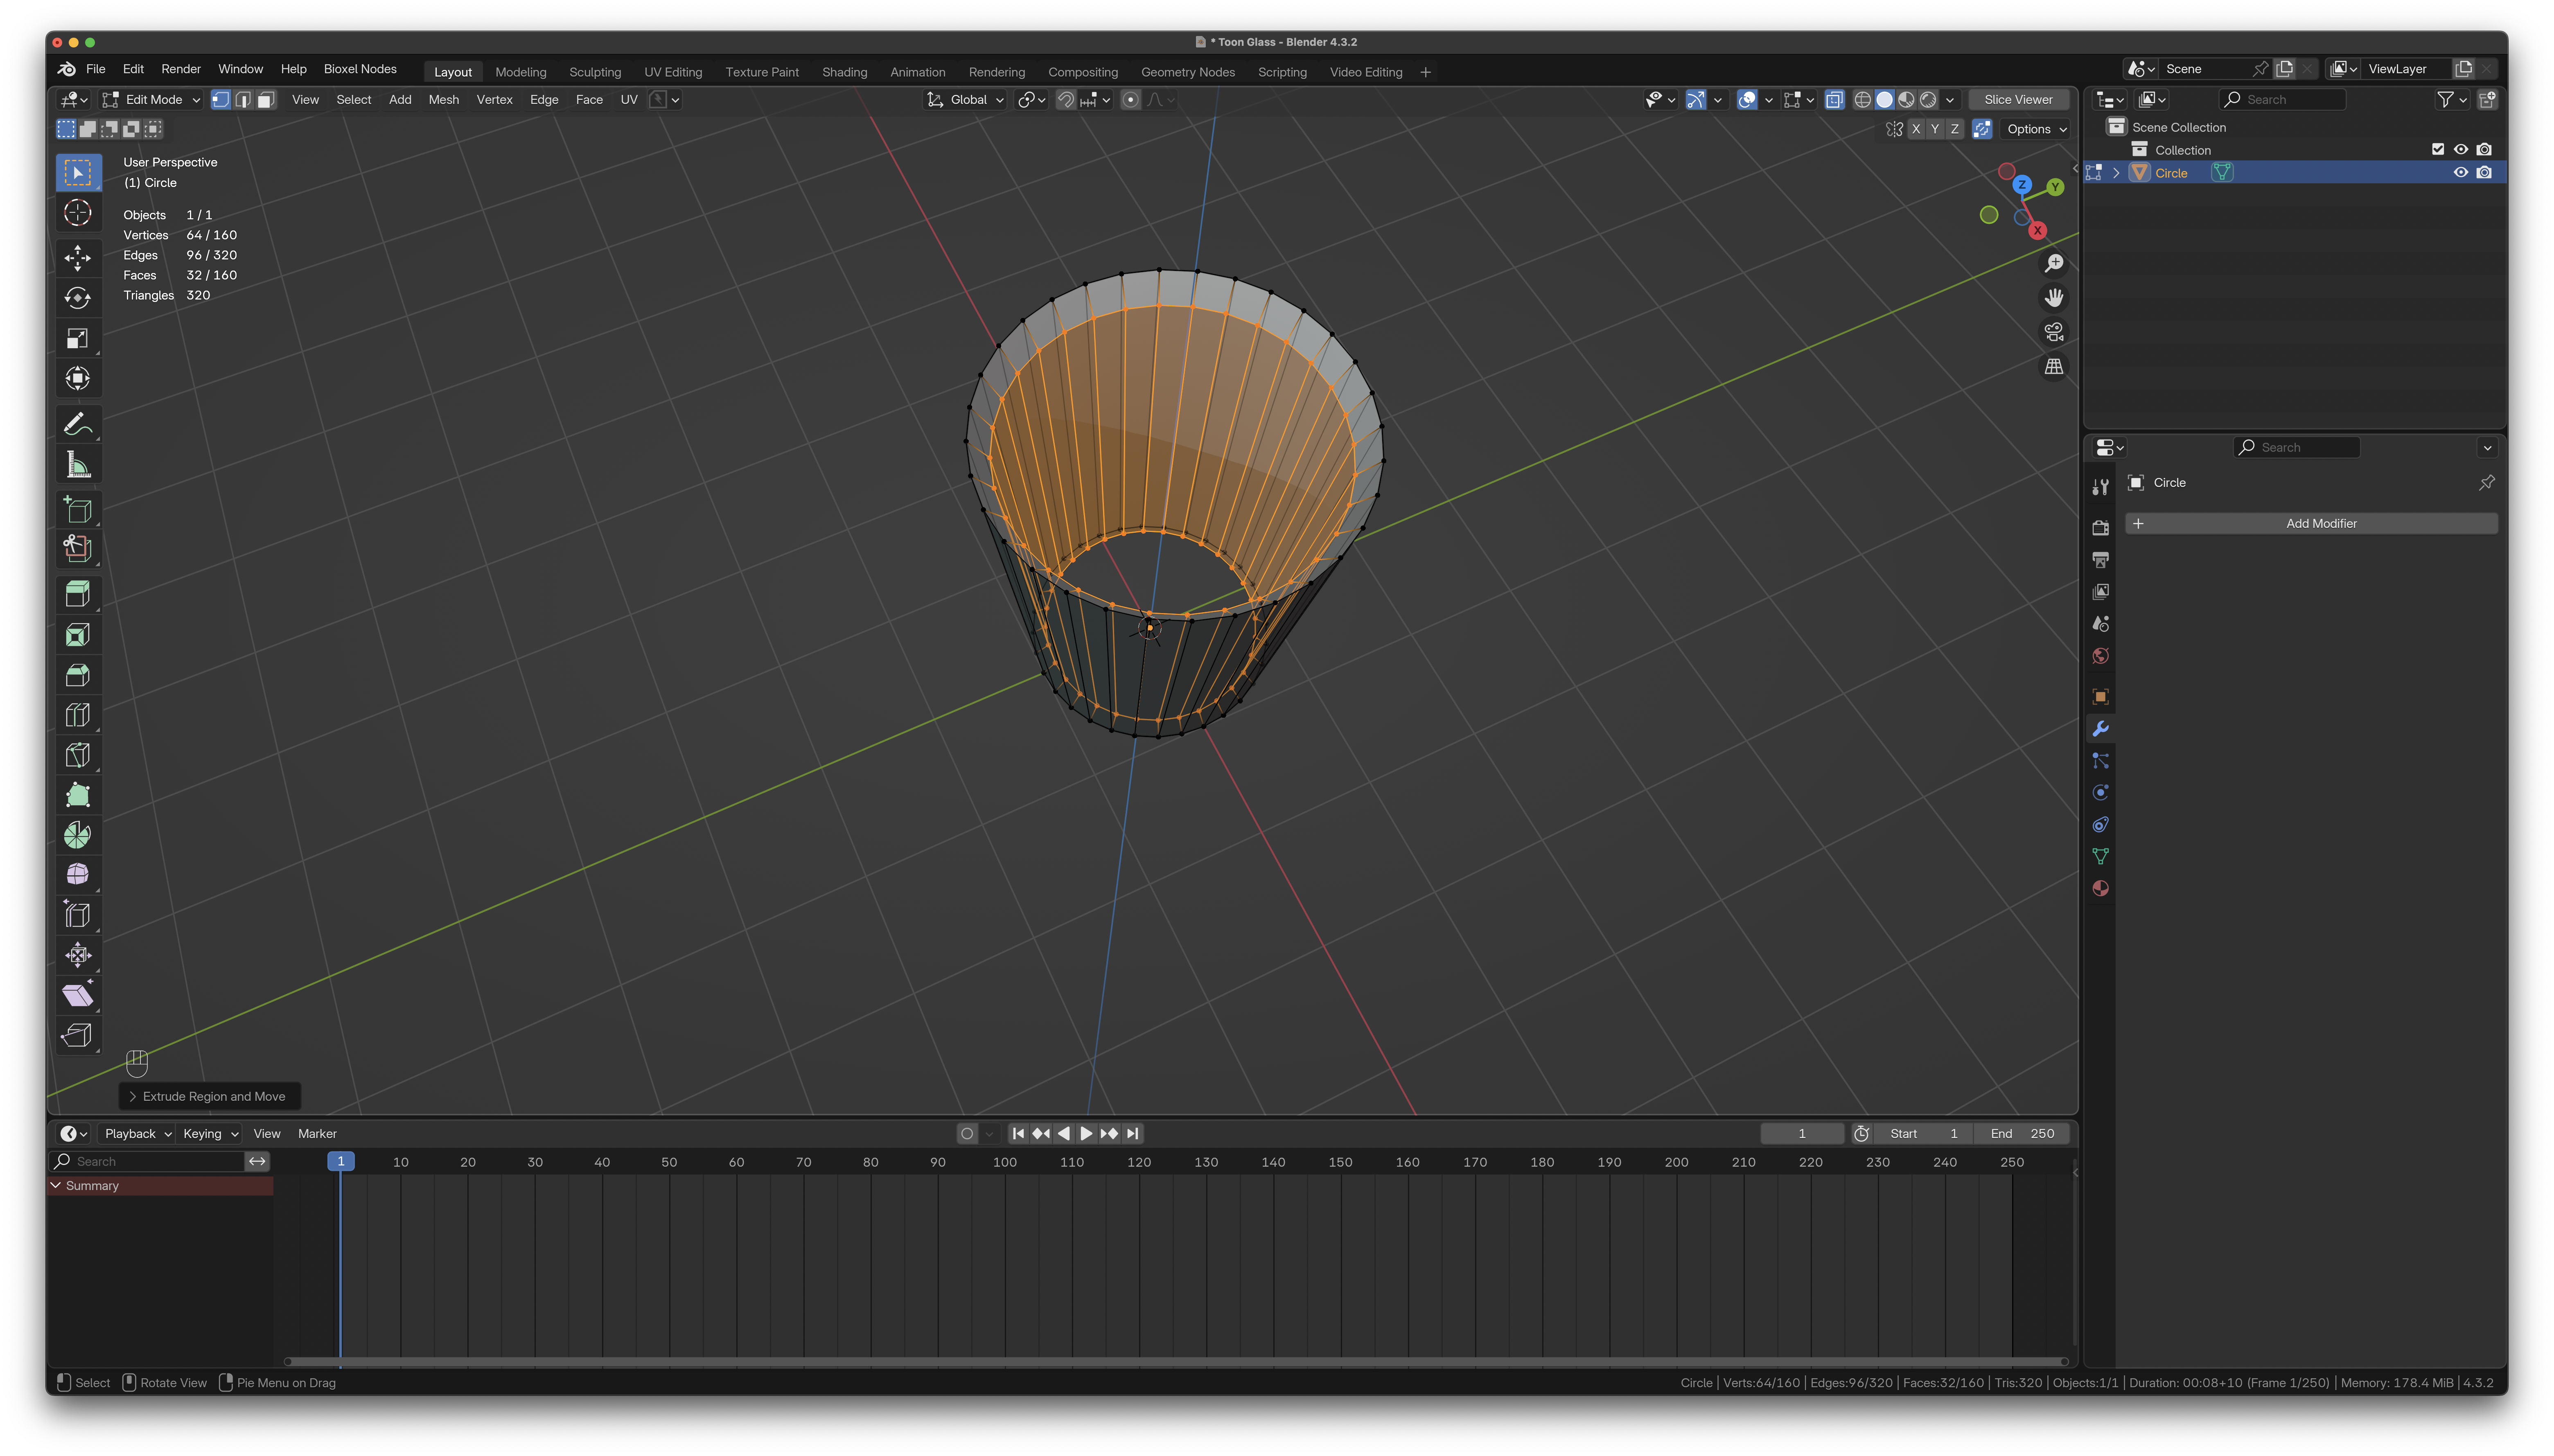Click the zoom view magnifier gizmo
Screen dimensions: 2554x1456
tap(2053, 263)
